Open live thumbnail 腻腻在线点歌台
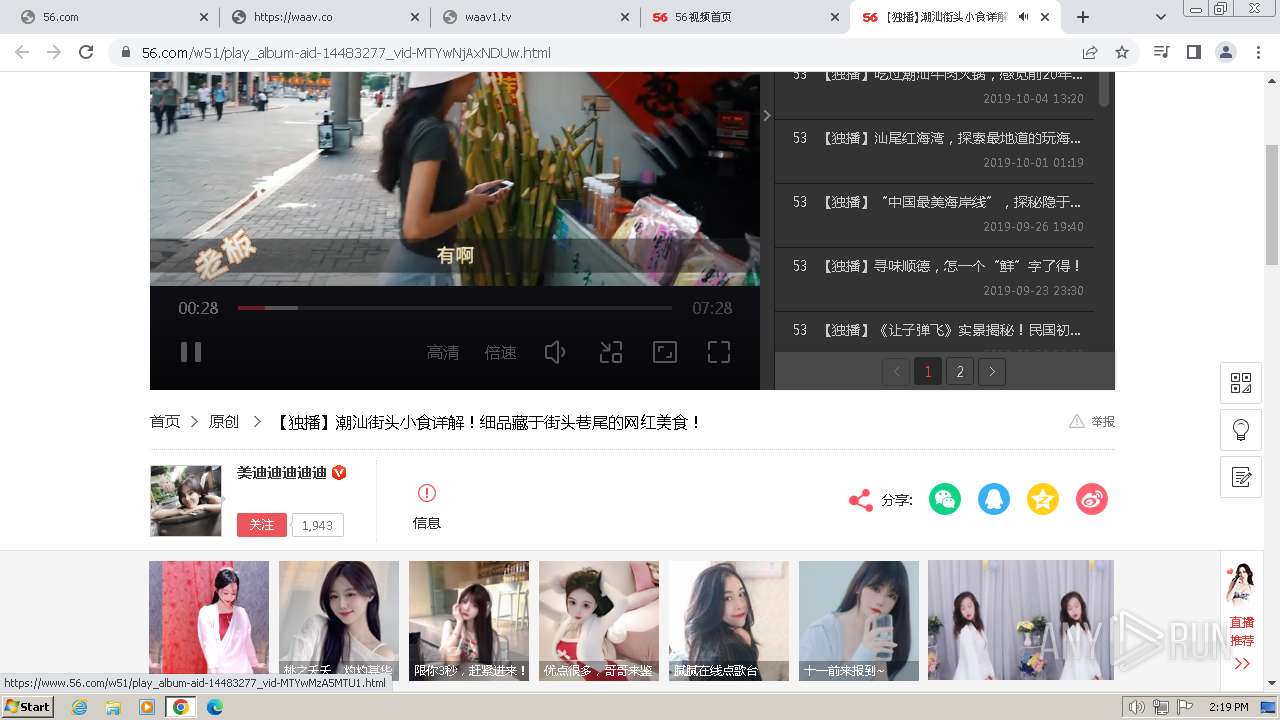1280x720 pixels. [729, 620]
